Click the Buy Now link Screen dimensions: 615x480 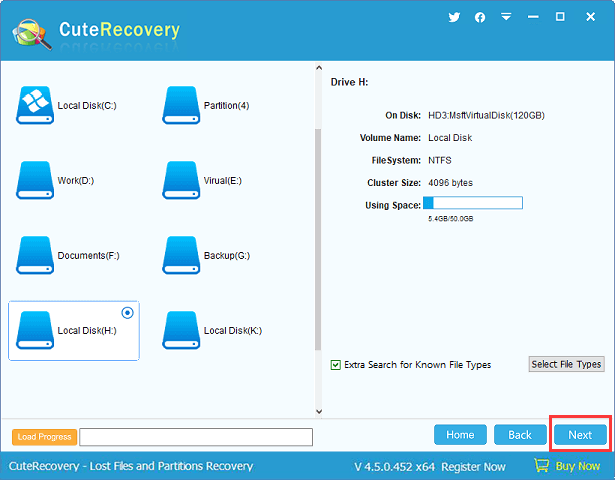click(x=578, y=466)
